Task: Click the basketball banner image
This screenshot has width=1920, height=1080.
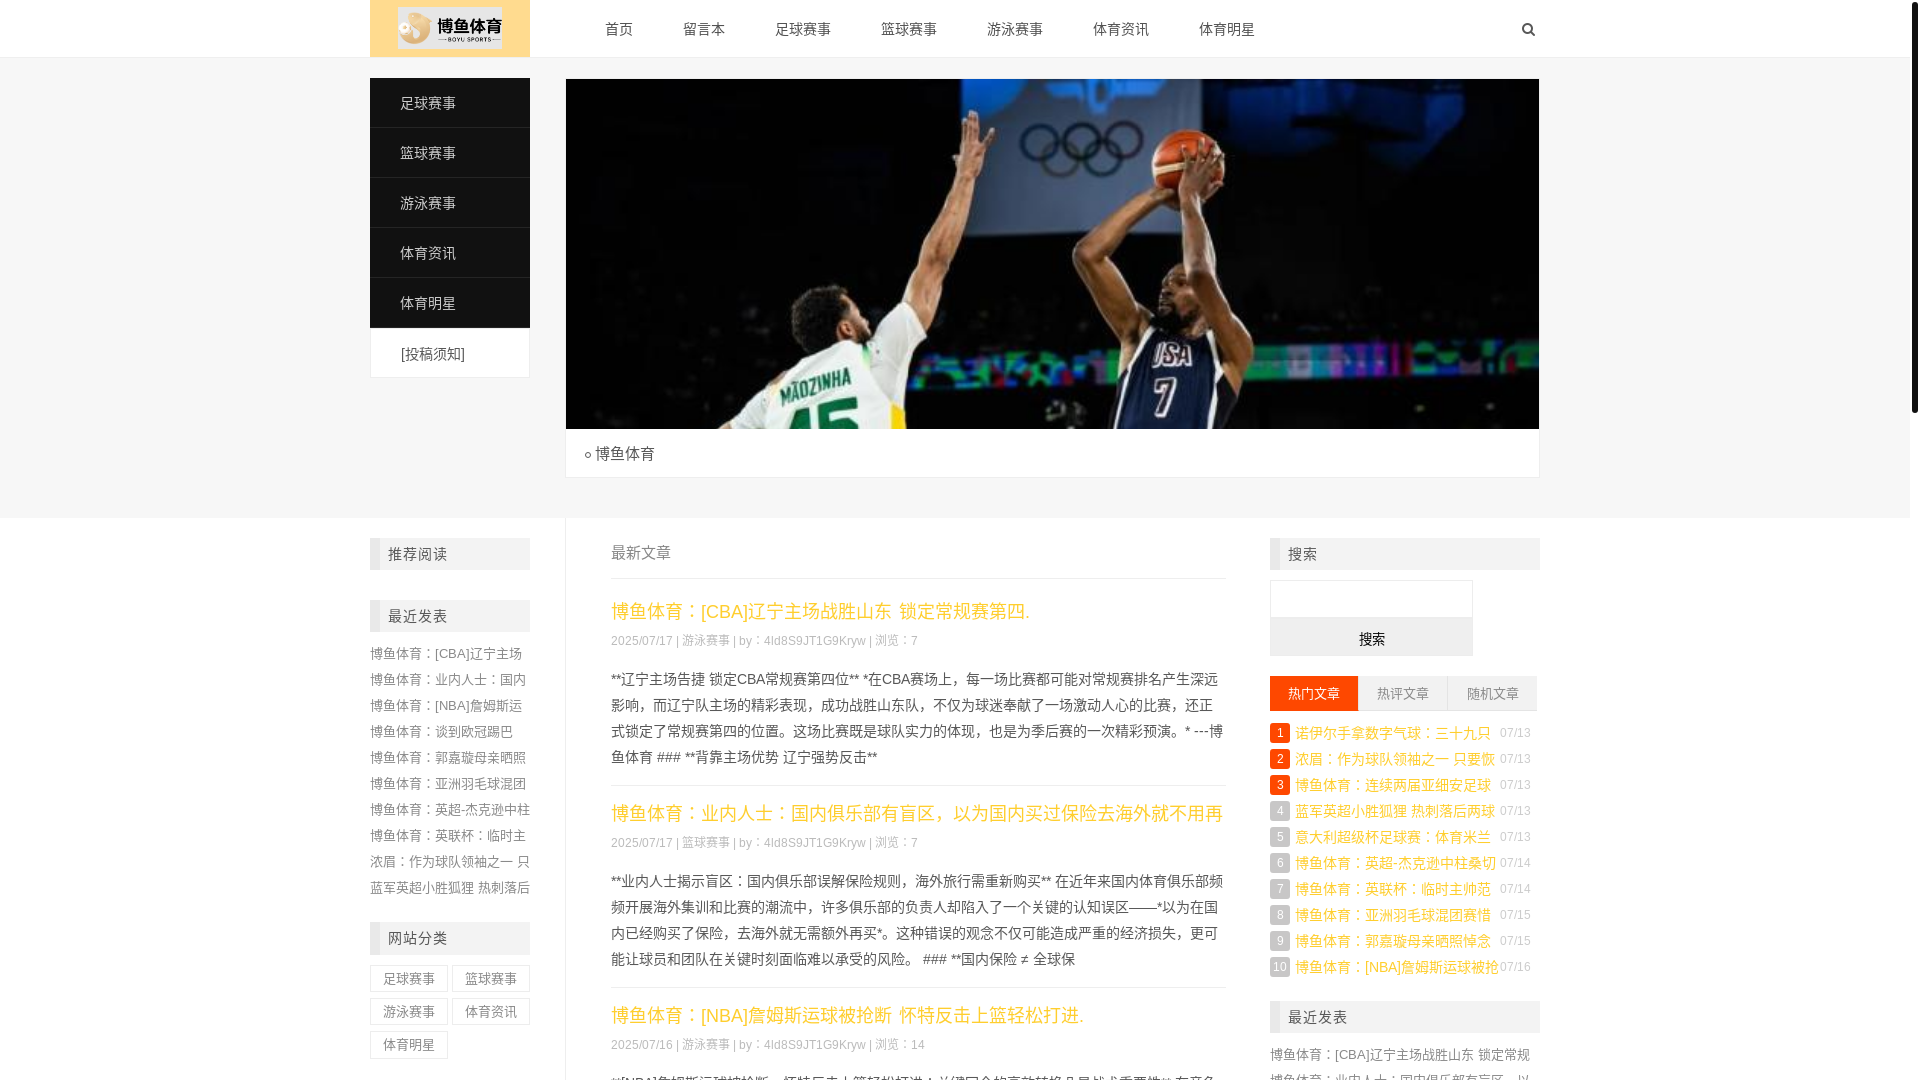Action: [1052, 254]
